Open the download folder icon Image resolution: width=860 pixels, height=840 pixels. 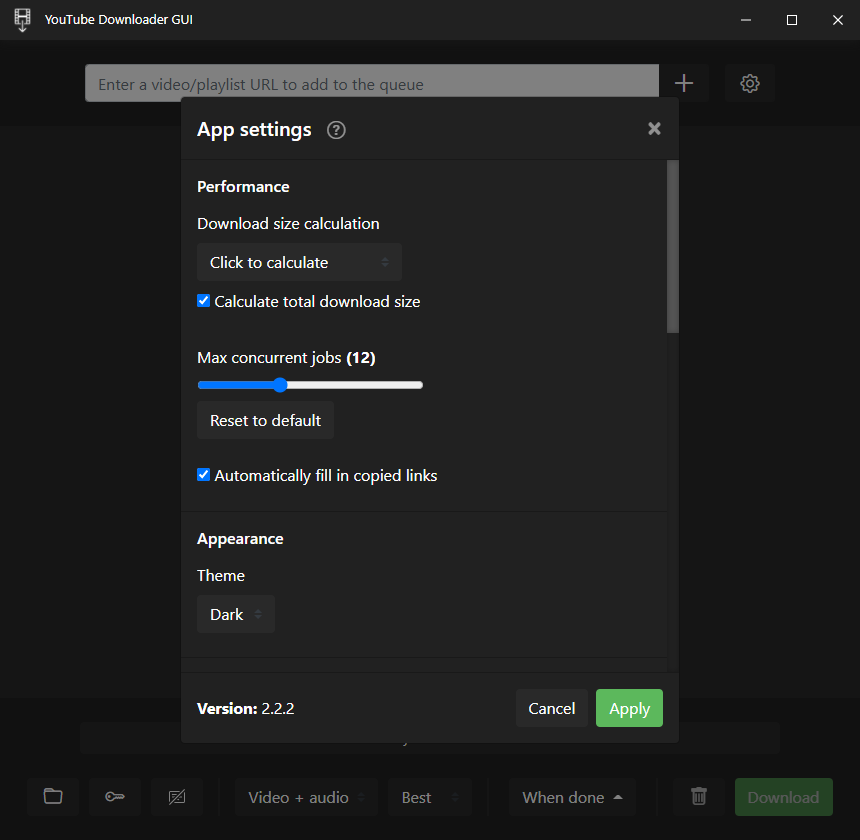pyautogui.click(x=53, y=797)
